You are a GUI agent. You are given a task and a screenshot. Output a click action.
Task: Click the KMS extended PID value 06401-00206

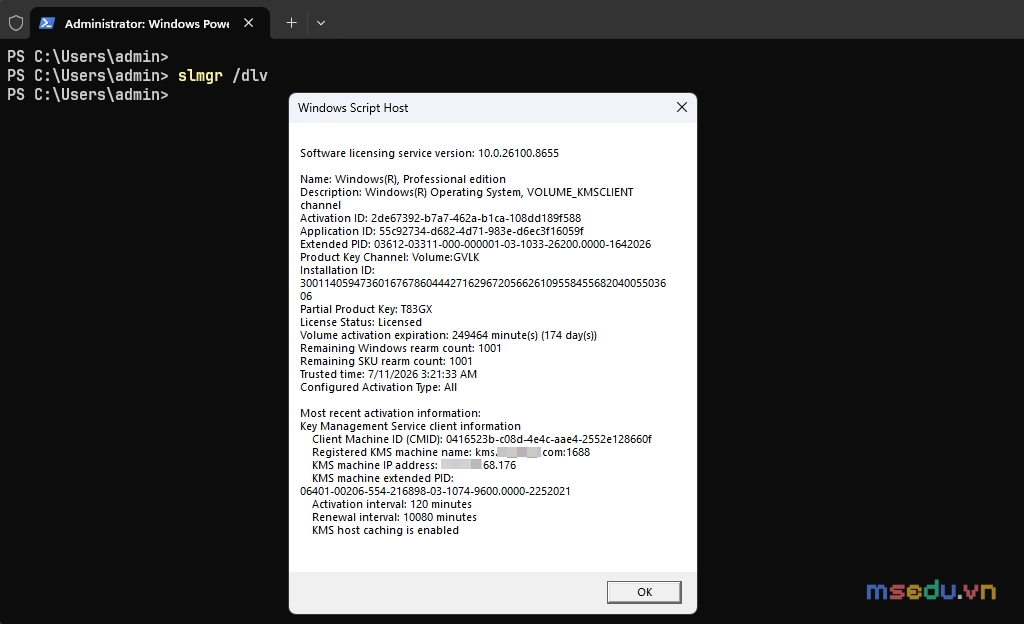pos(435,491)
